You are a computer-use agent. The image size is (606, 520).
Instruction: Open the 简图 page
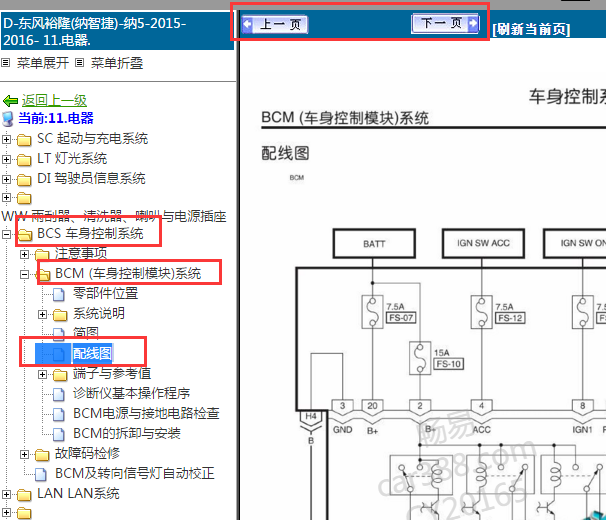click(x=86, y=333)
